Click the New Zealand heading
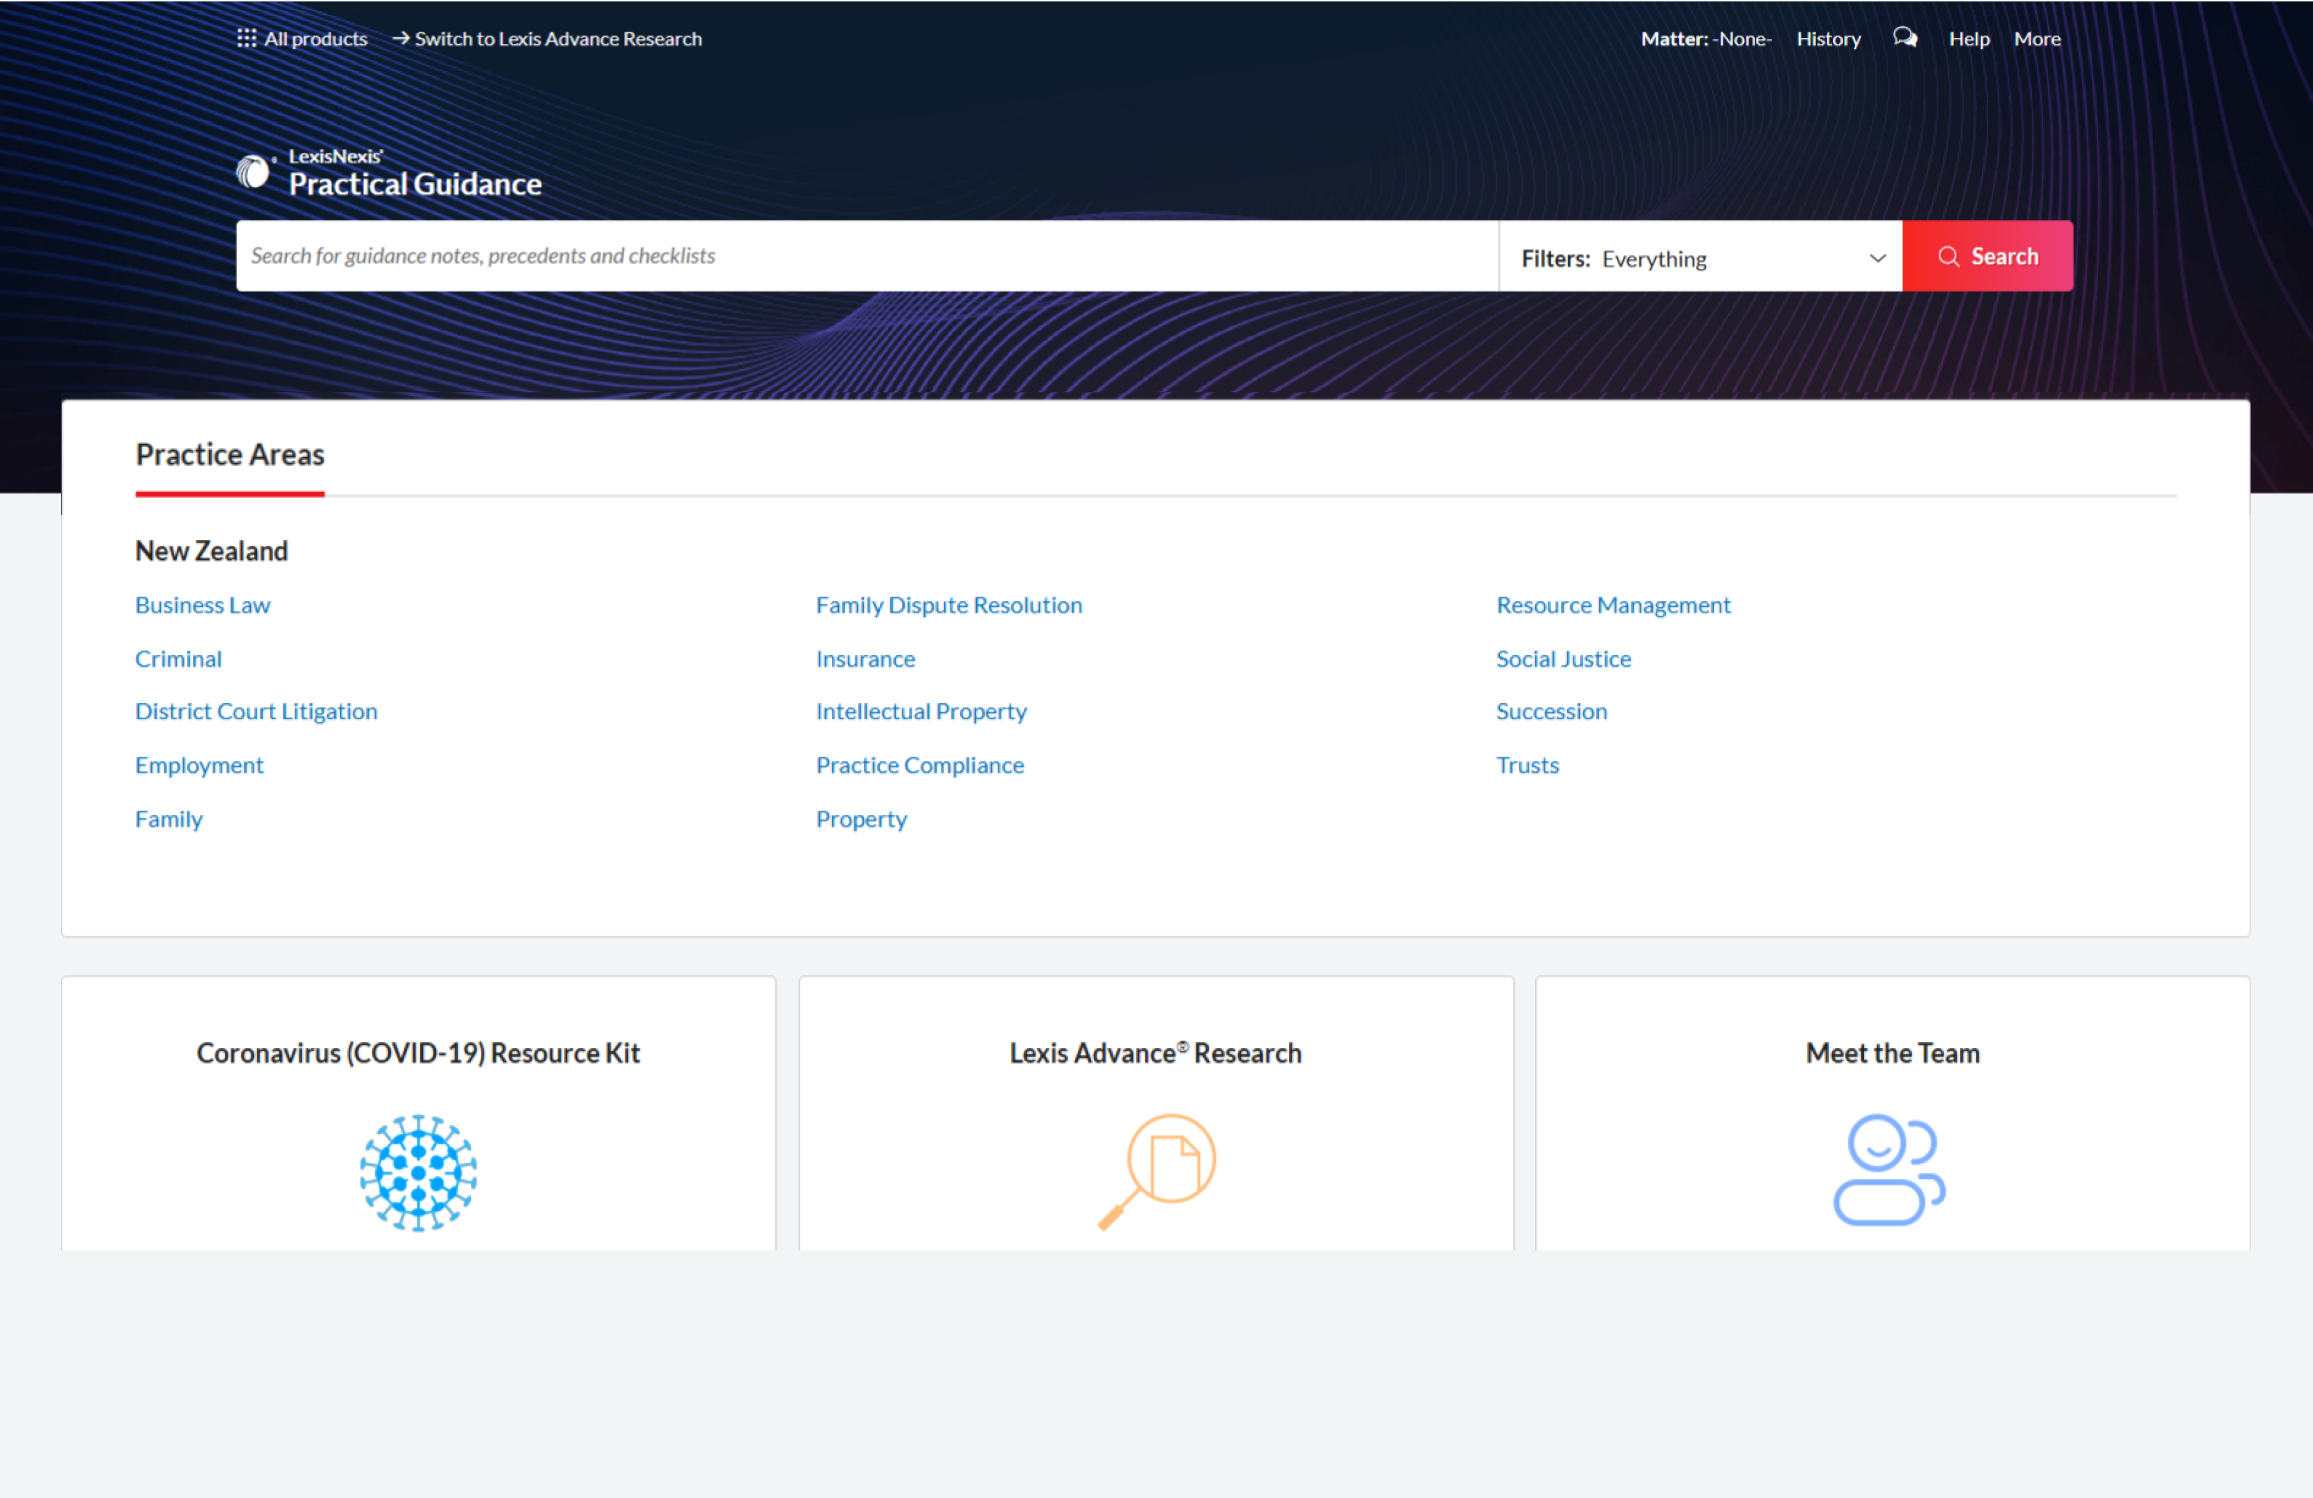 [211, 551]
